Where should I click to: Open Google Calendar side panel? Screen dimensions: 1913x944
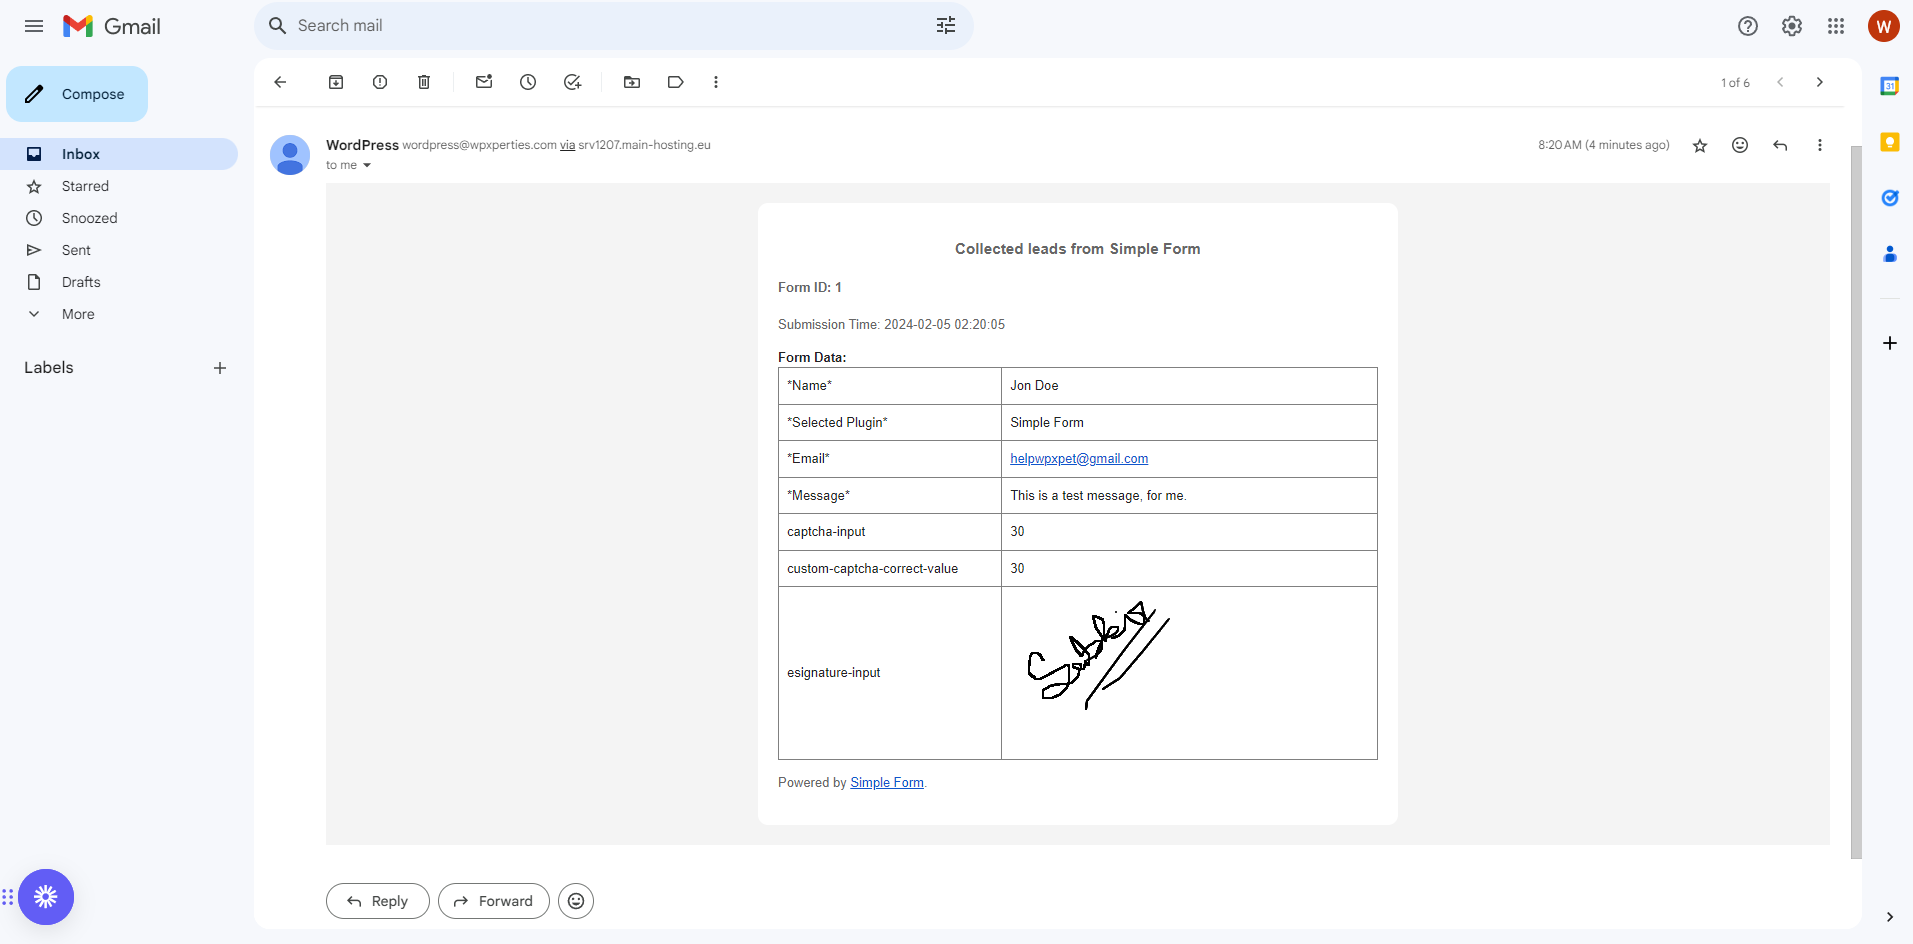coord(1890,86)
